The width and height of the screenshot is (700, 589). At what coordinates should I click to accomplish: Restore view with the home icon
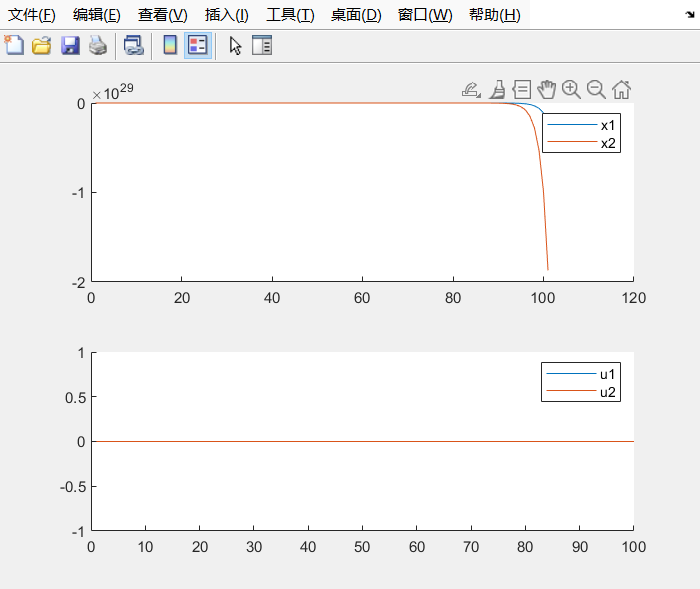point(621,89)
